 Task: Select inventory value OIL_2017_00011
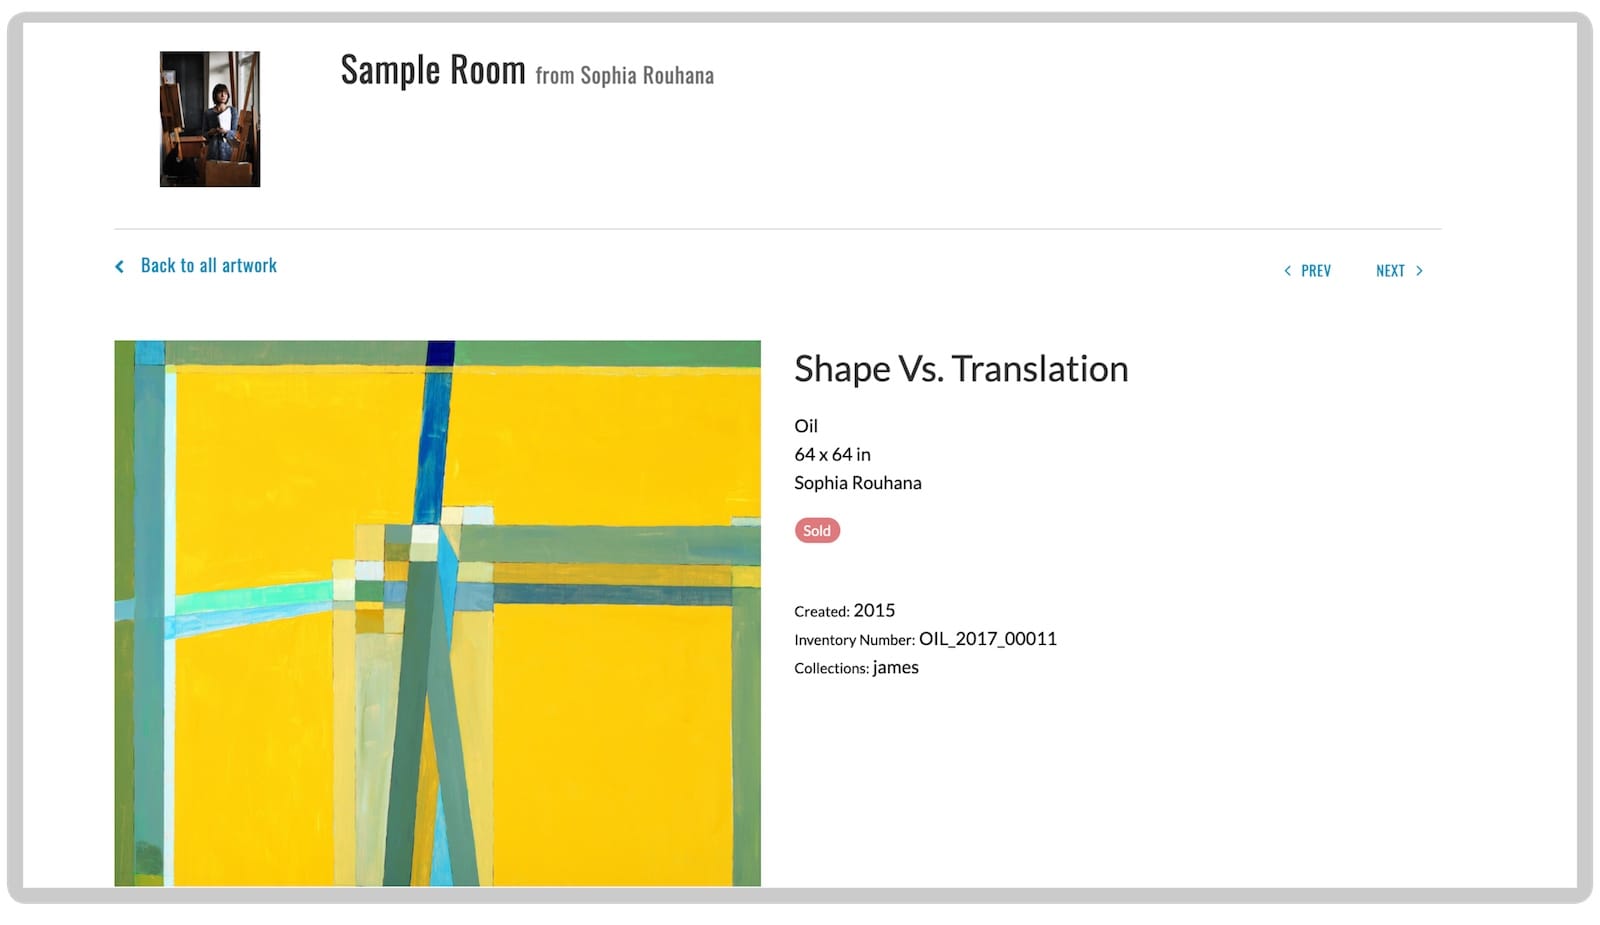click(987, 639)
